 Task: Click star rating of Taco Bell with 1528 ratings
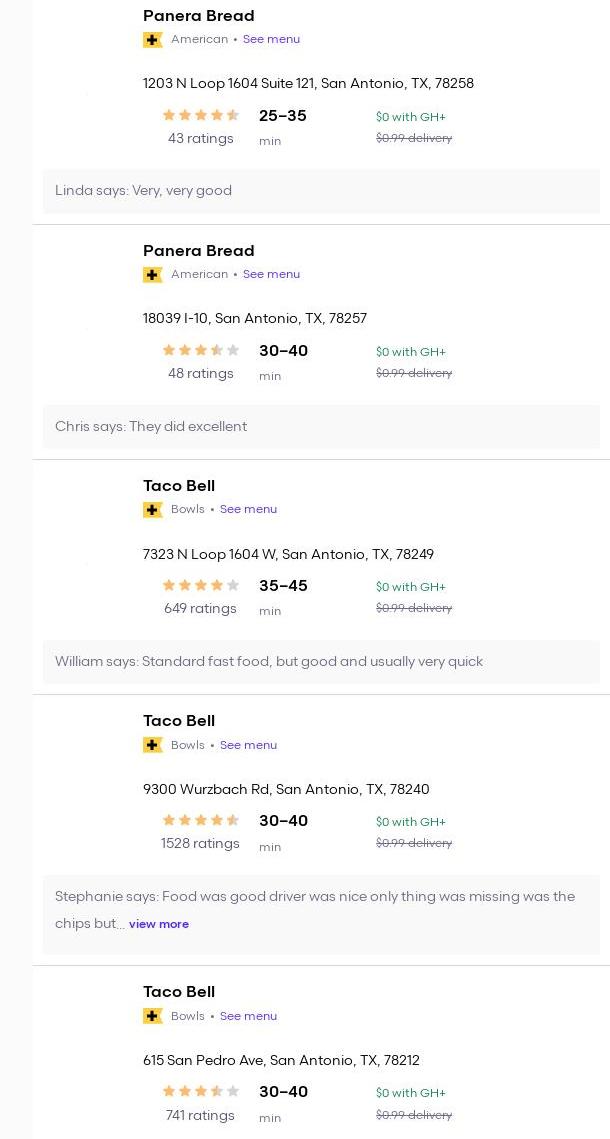[201, 821]
